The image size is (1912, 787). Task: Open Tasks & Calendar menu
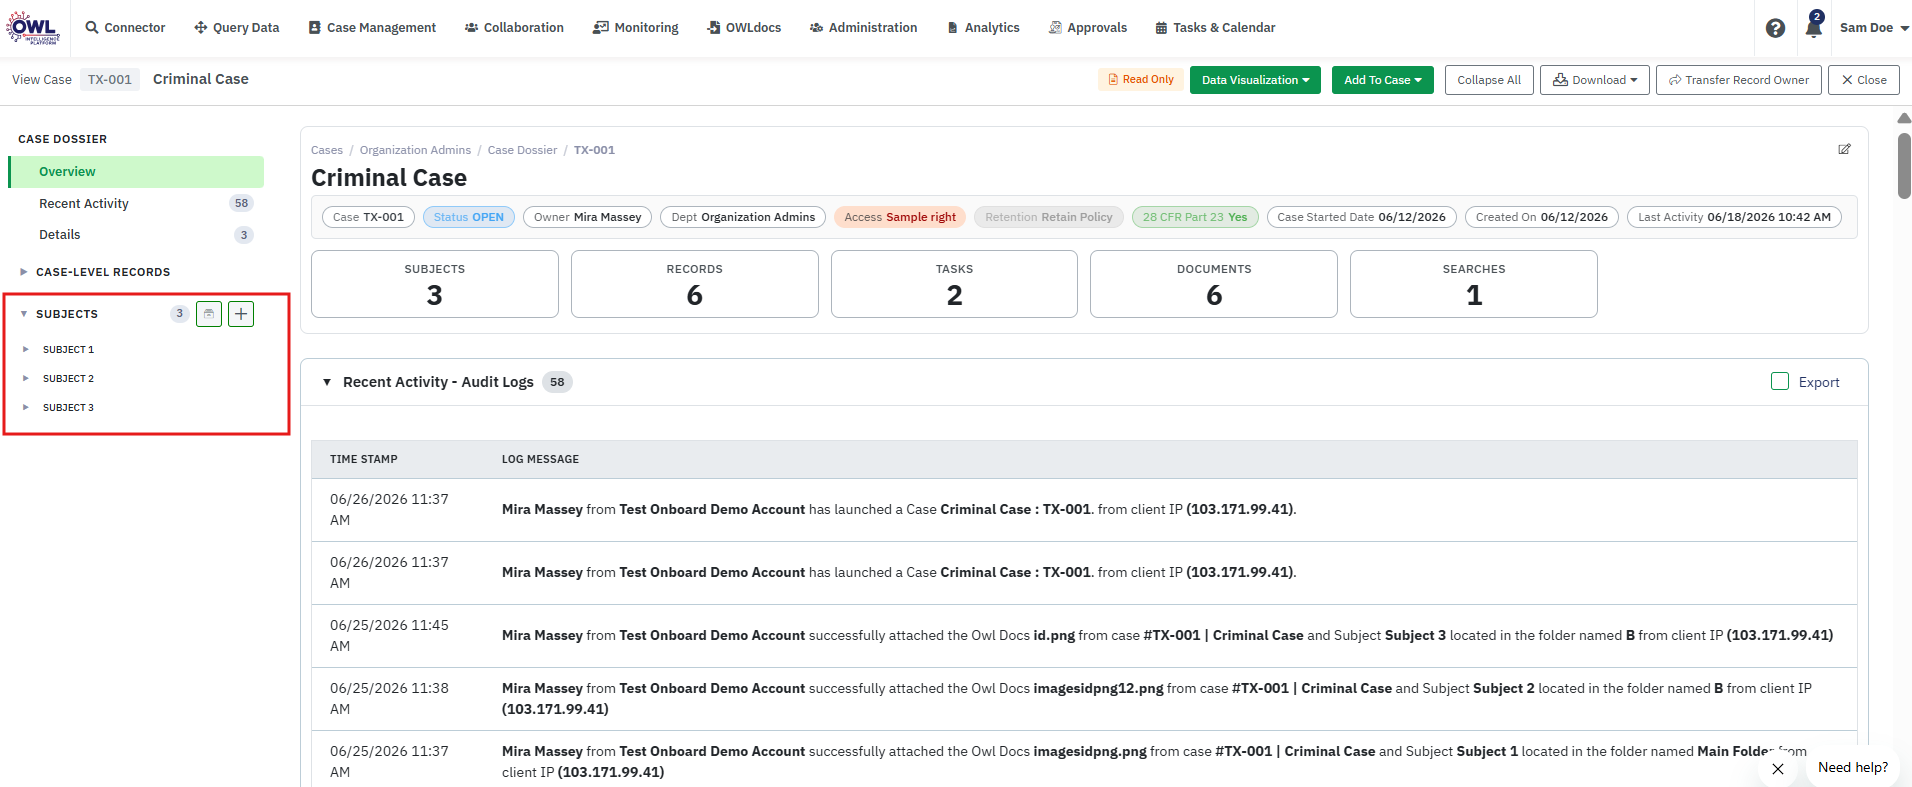(x=1215, y=28)
